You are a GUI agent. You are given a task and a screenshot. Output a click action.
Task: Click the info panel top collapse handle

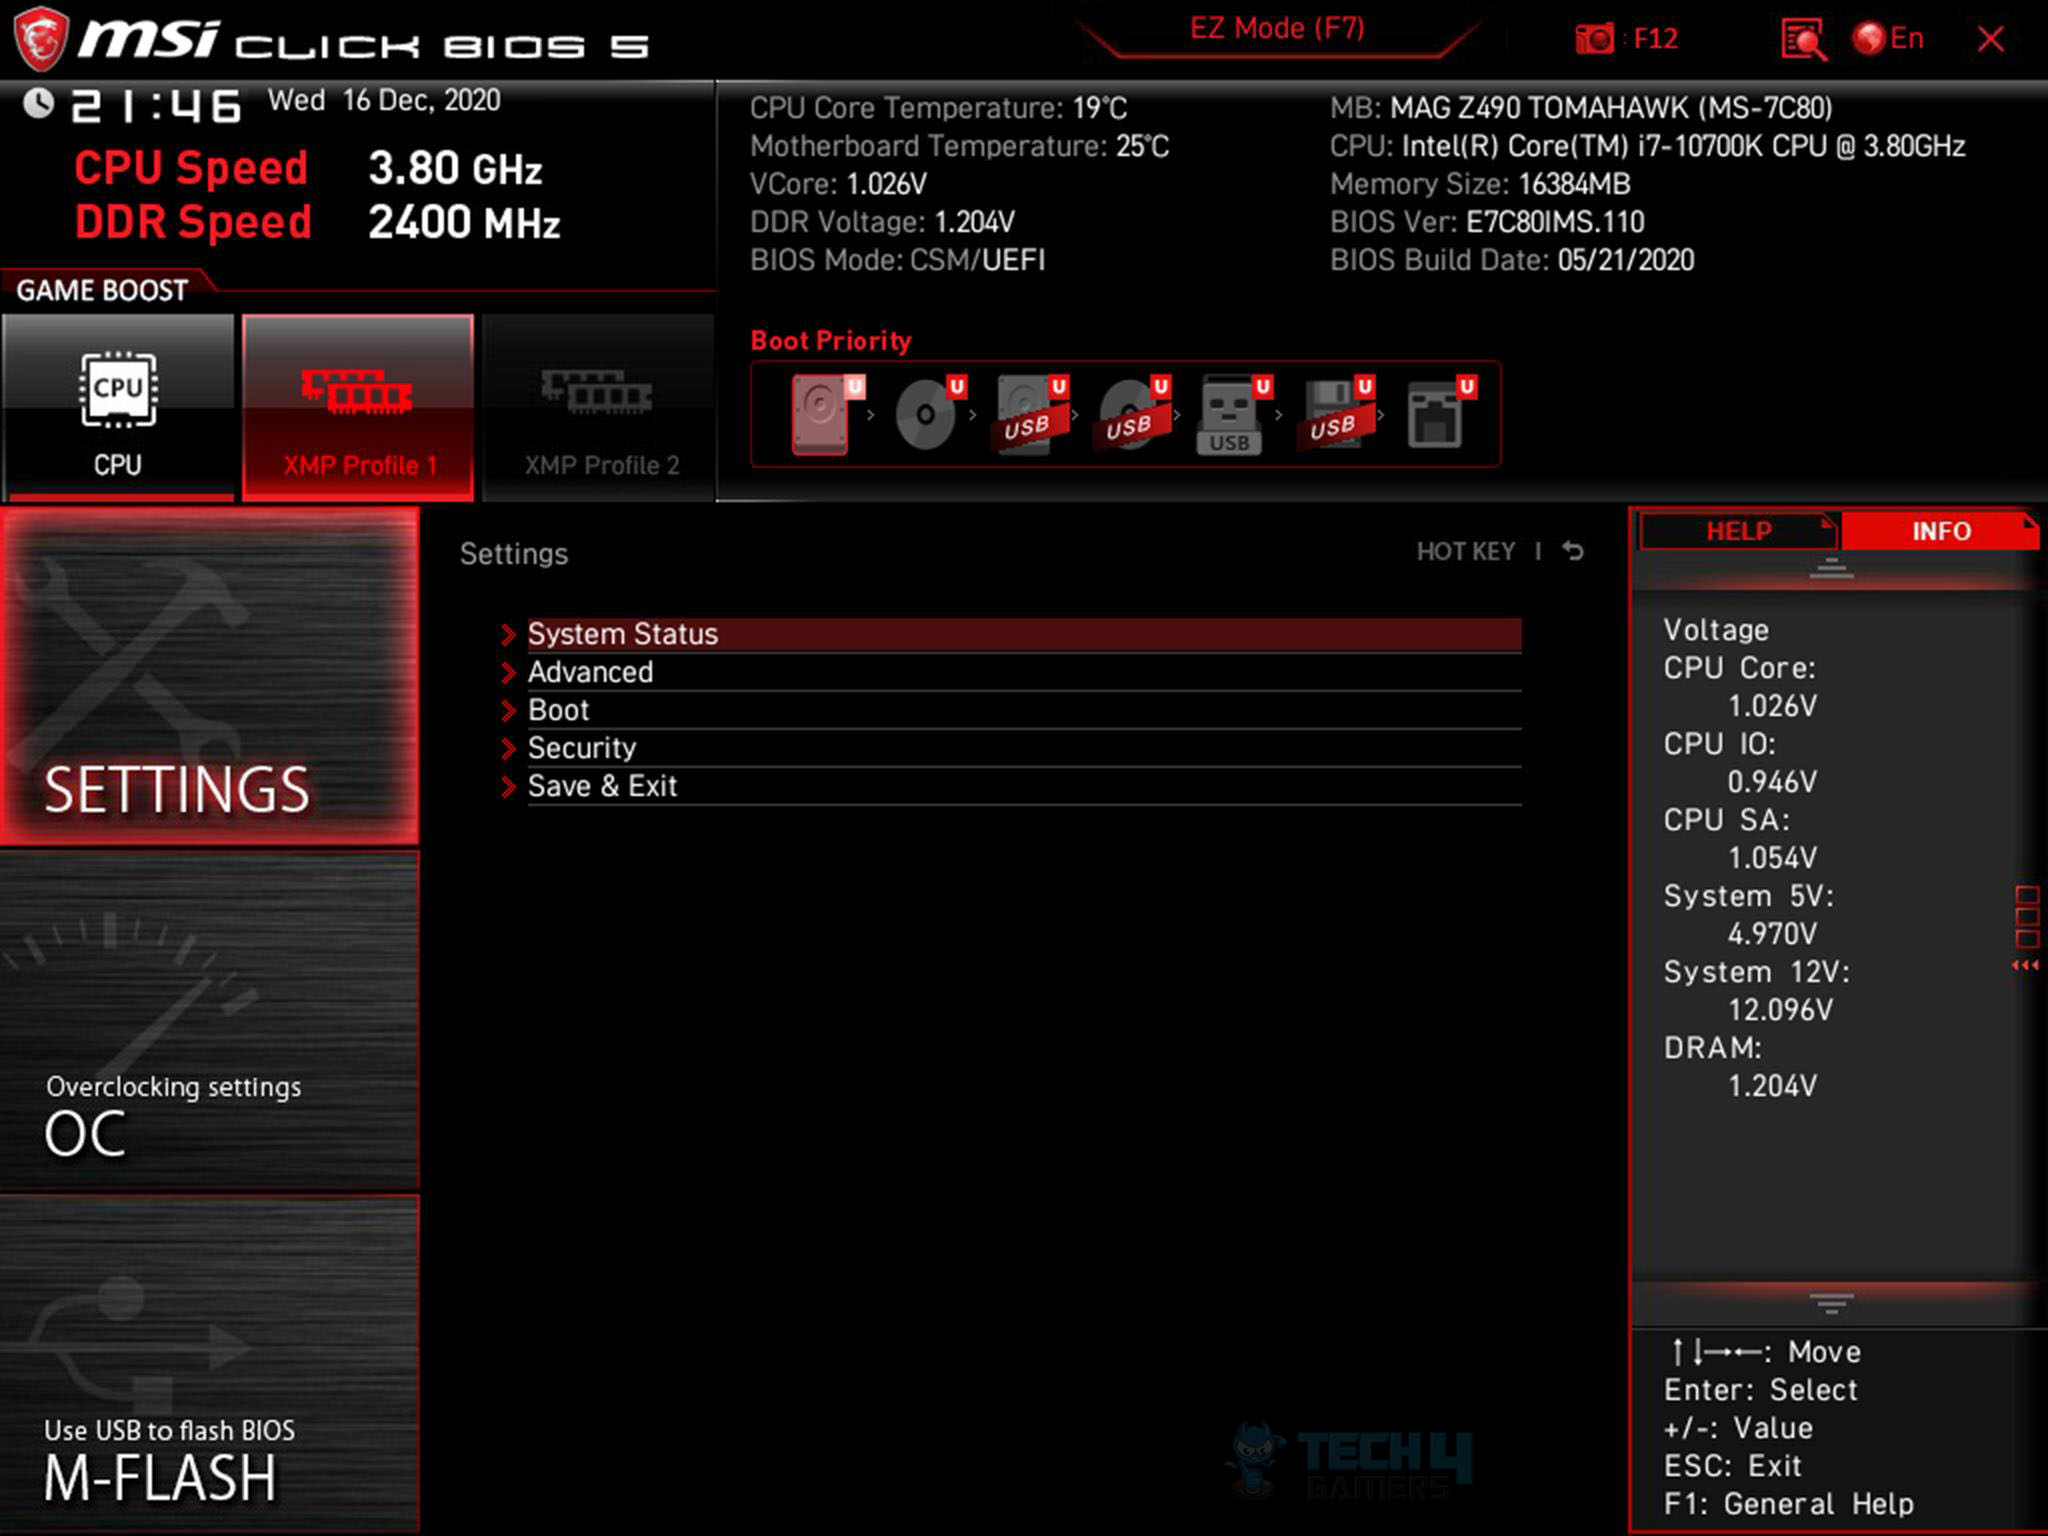tap(1832, 569)
